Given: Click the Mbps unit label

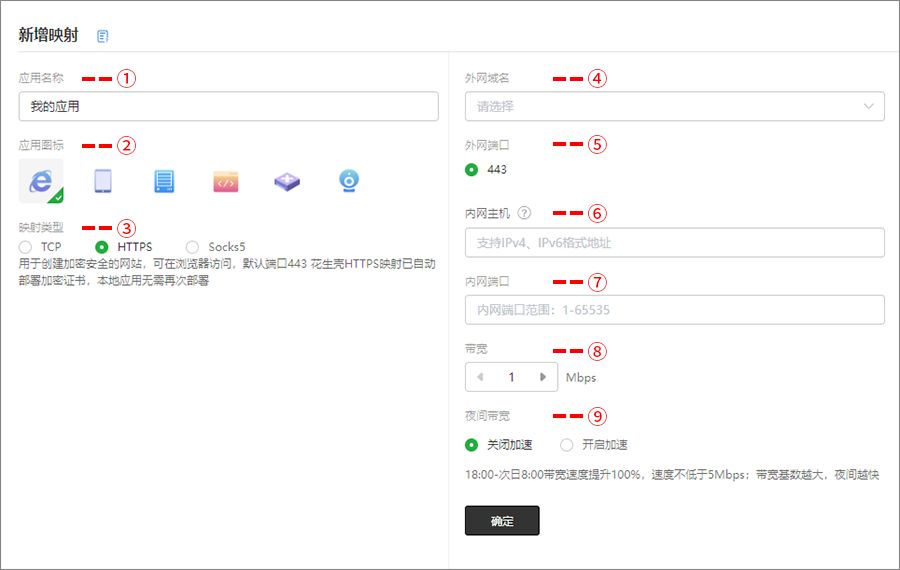Looking at the screenshot, I should (x=581, y=378).
